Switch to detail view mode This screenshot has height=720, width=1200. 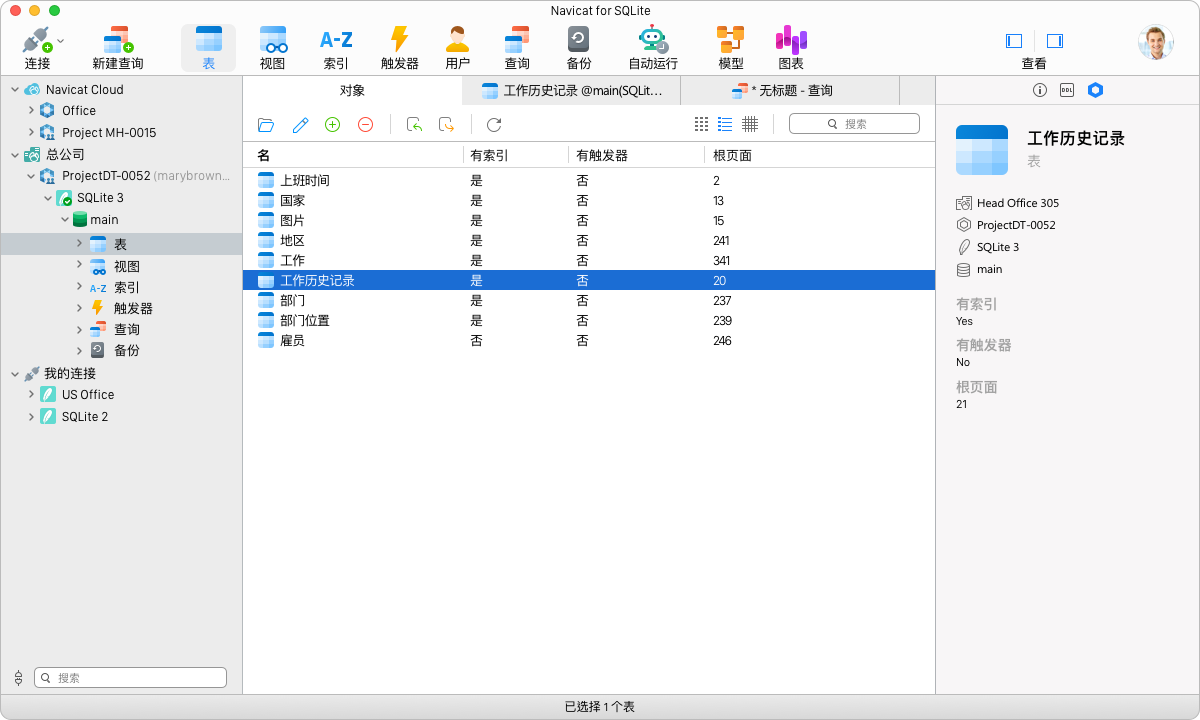750,124
